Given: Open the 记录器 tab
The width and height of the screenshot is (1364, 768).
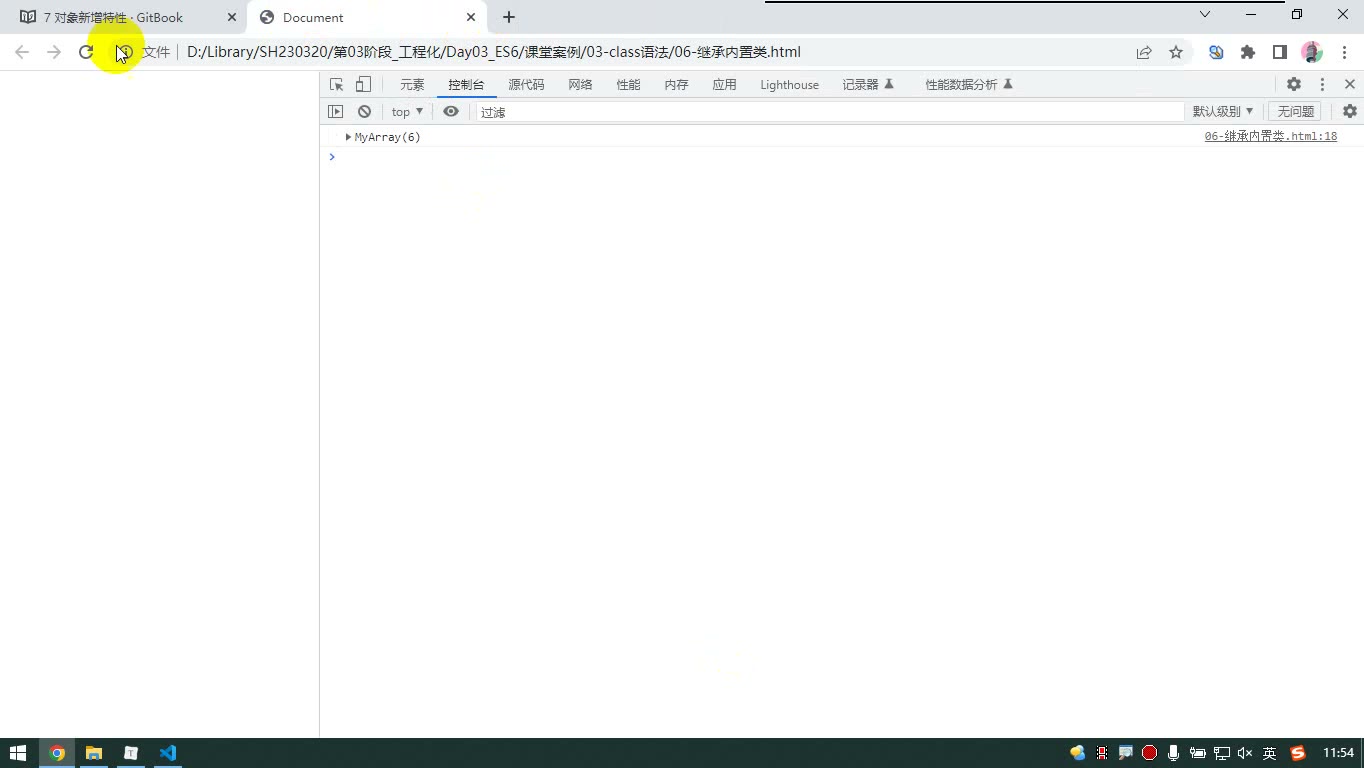Looking at the screenshot, I should pyautogui.click(x=867, y=85).
